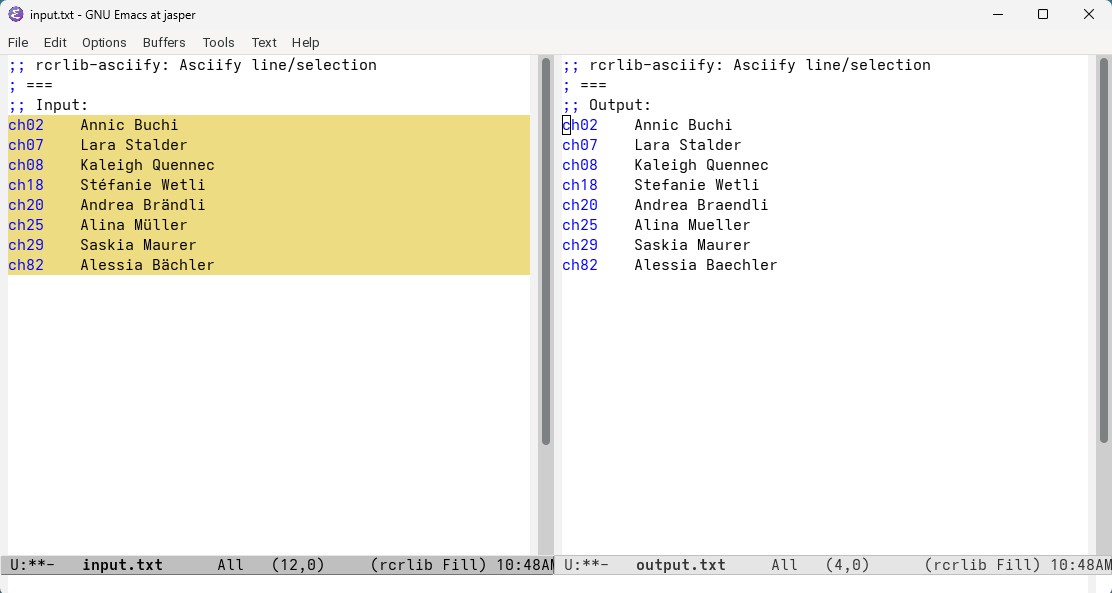
Task: Click U:**- status in right mode line
Action: [586, 565]
